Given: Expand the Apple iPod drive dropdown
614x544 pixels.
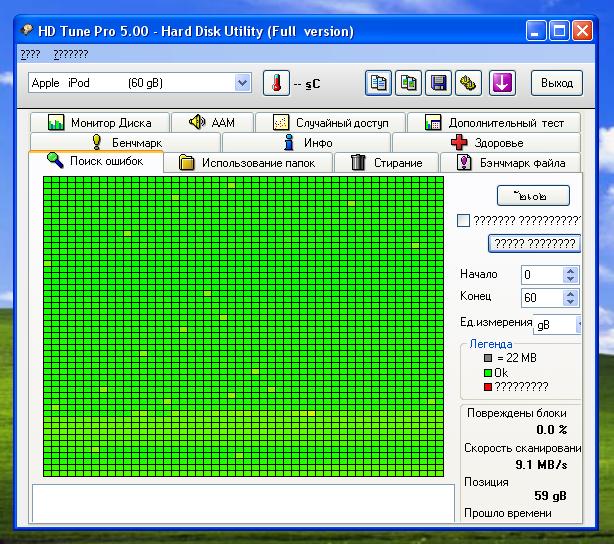Looking at the screenshot, I should coord(242,83).
